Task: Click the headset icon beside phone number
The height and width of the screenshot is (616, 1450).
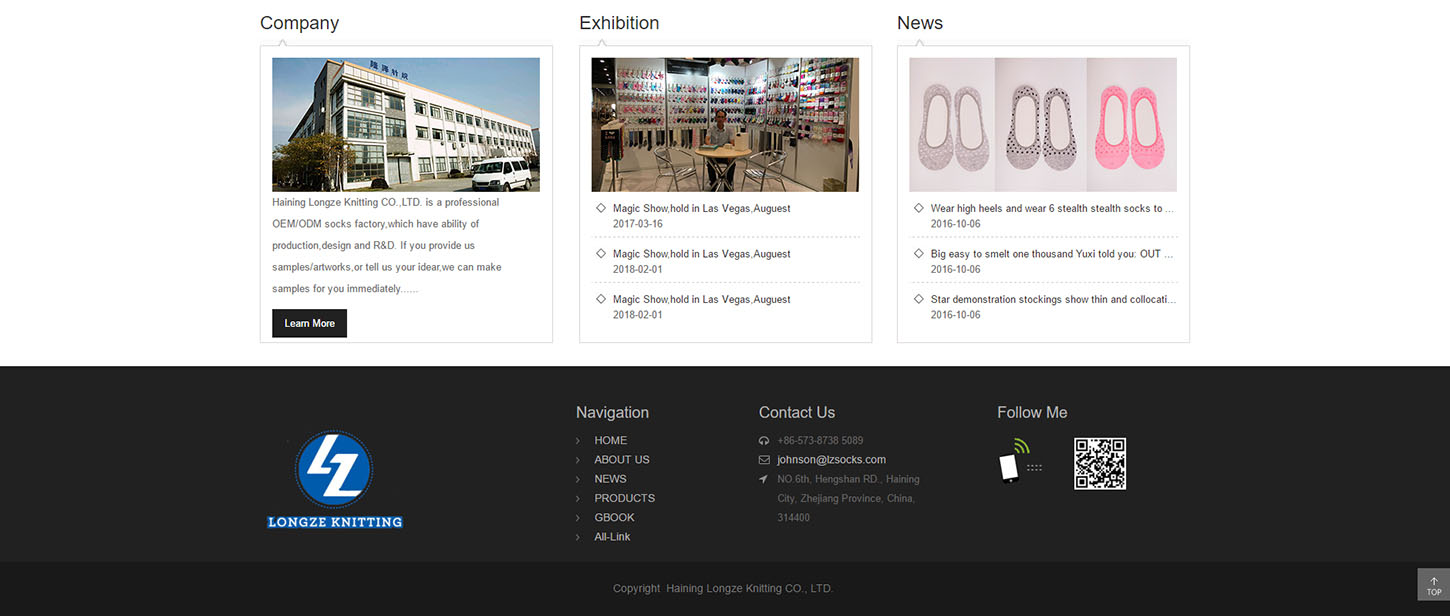Action: (764, 441)
